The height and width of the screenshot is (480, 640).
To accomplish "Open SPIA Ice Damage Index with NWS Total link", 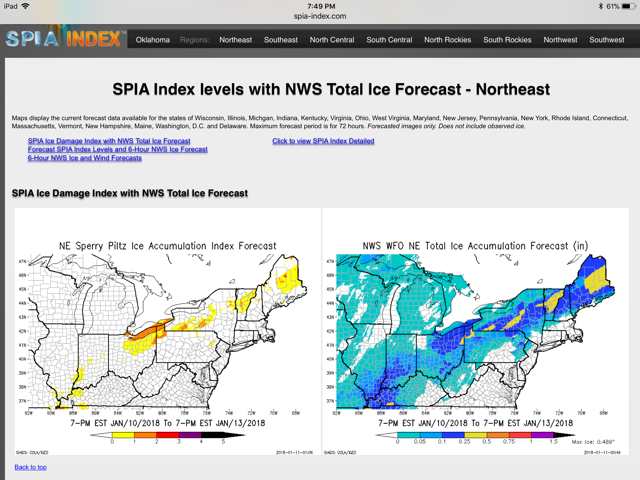I will [109, 141].
